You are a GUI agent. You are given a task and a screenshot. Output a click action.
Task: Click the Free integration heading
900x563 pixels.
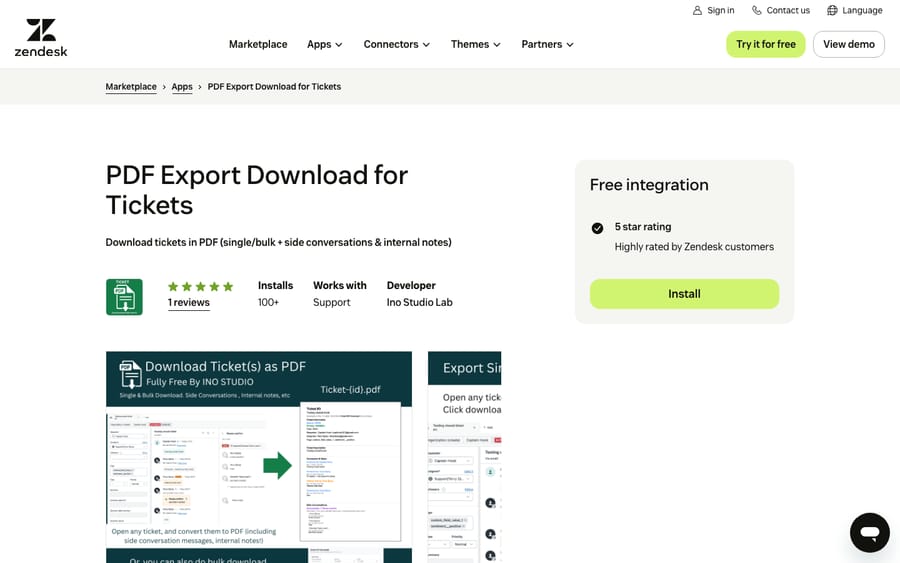point(649,185)
